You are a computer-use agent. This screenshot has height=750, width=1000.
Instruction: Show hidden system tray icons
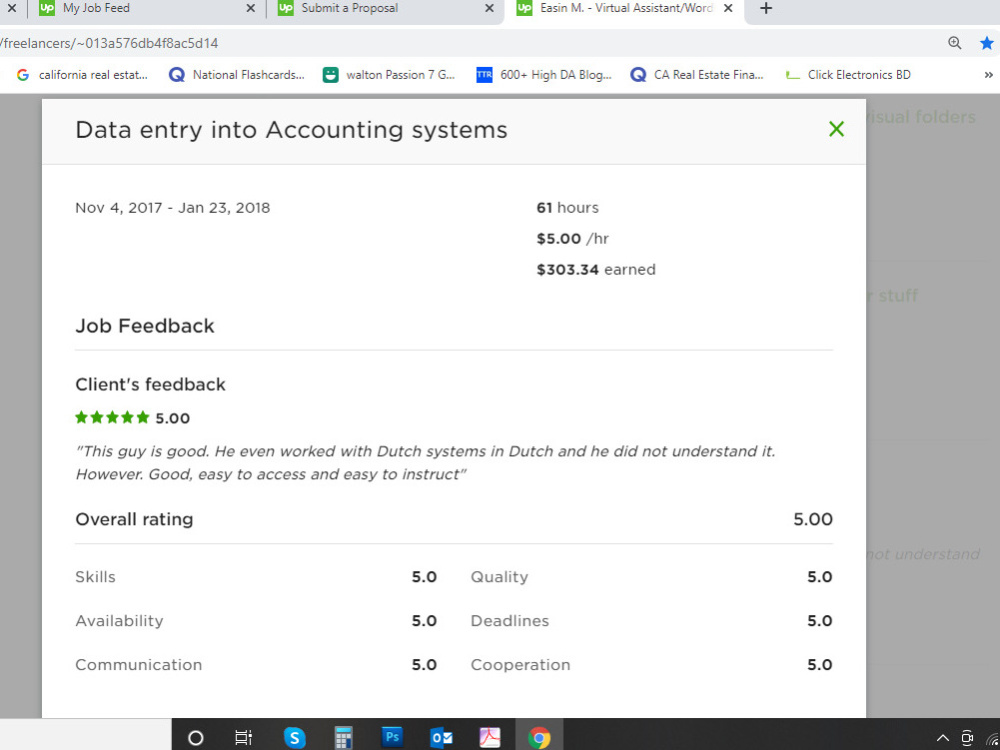[943, 739]
